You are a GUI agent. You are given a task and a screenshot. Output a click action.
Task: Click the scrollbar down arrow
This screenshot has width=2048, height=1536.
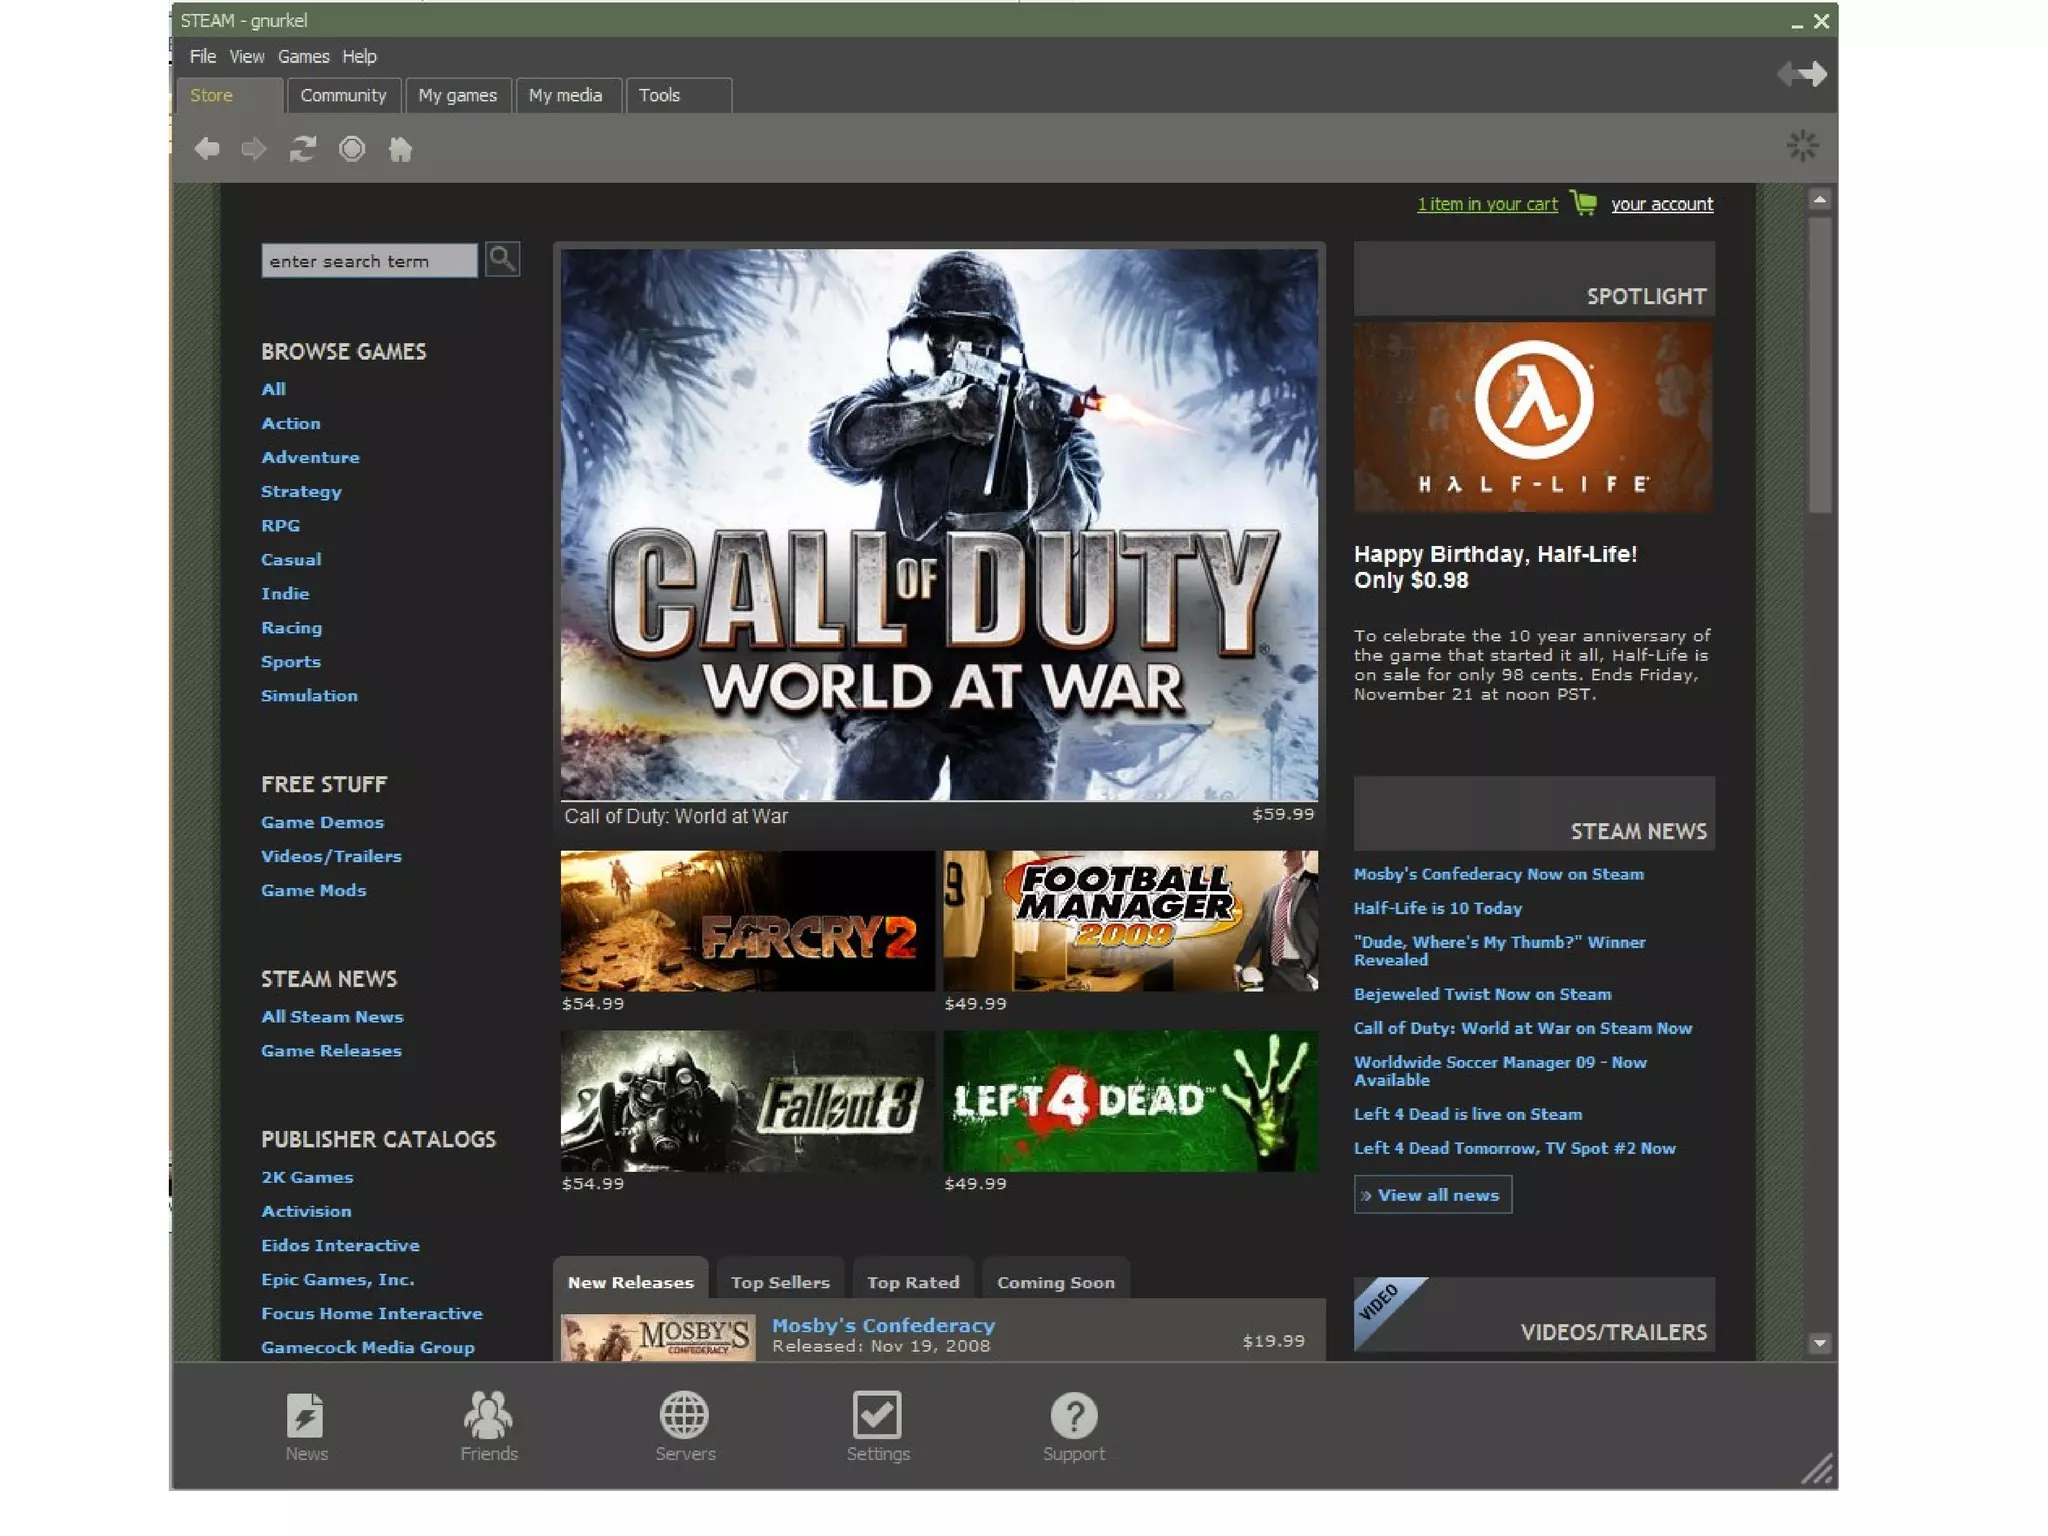click(x=1819, y=1343)
